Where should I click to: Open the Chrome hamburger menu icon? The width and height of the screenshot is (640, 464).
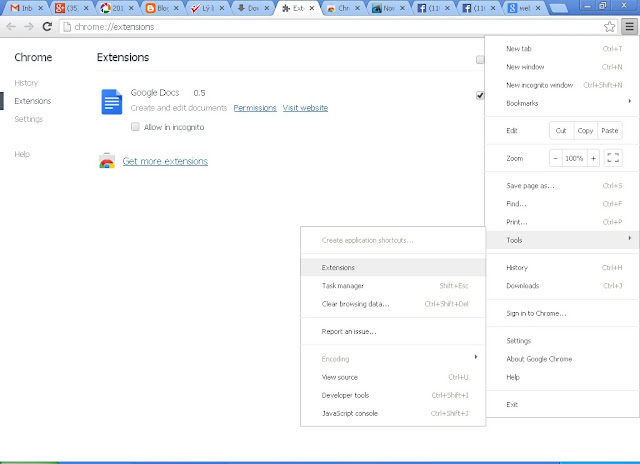629,27
